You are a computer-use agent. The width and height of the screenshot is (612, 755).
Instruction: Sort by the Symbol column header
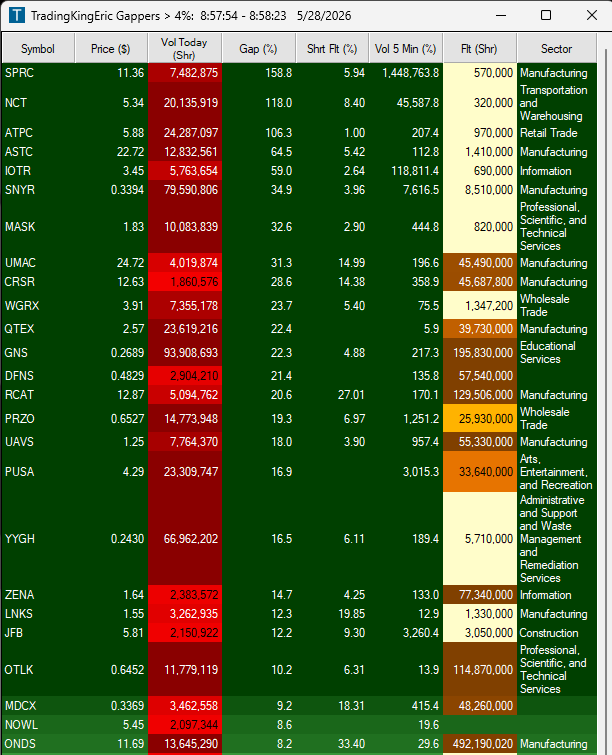tap(38, 49)
